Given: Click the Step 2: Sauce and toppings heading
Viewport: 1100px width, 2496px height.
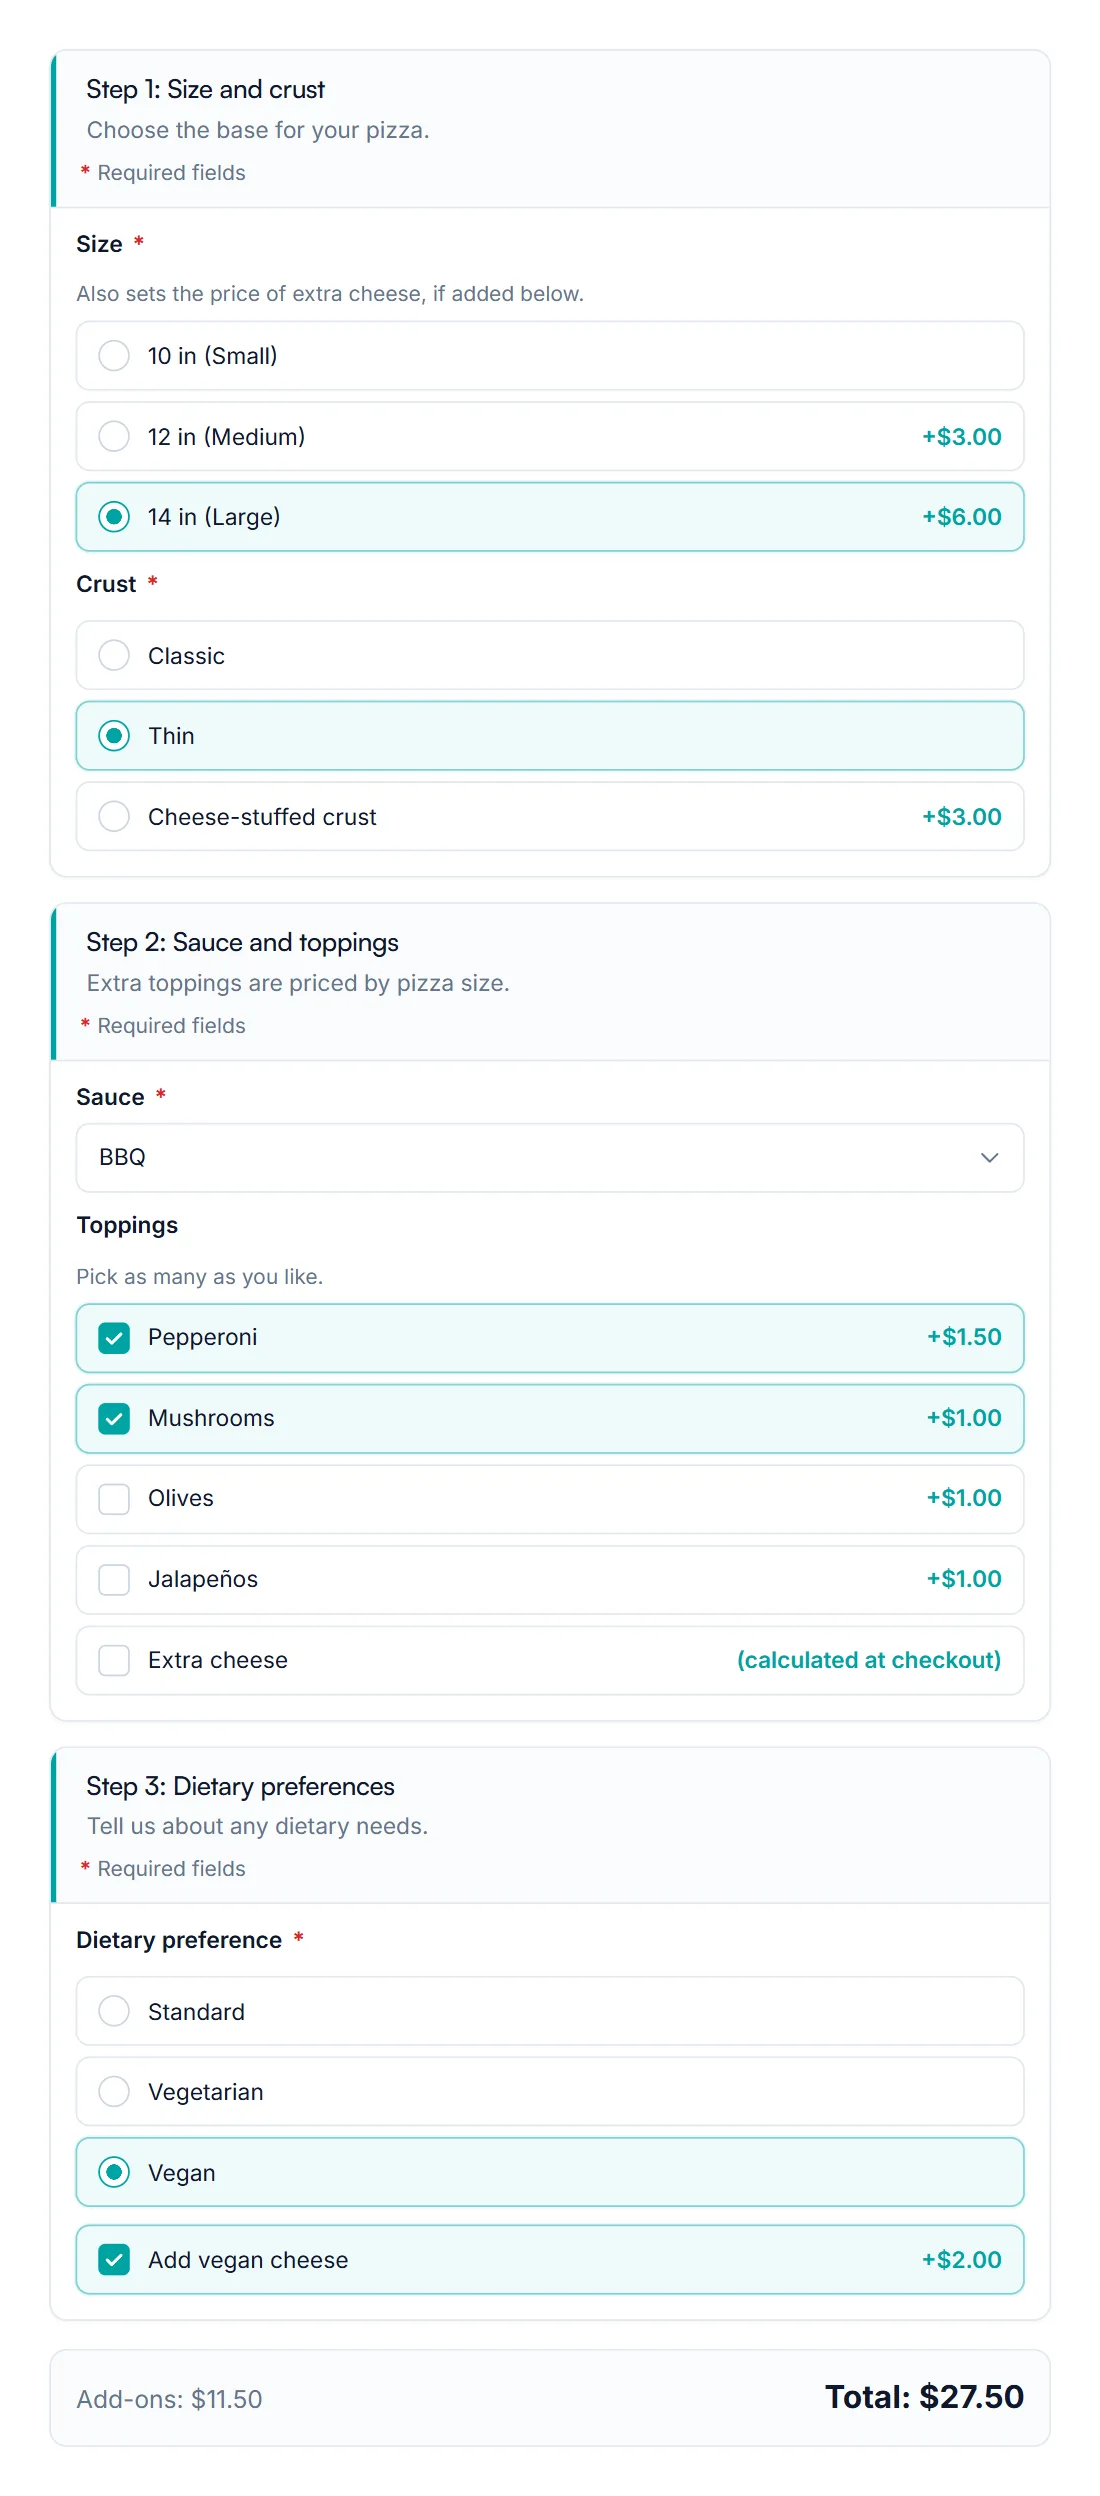Looking at the screenshot, I should (242, 942).
